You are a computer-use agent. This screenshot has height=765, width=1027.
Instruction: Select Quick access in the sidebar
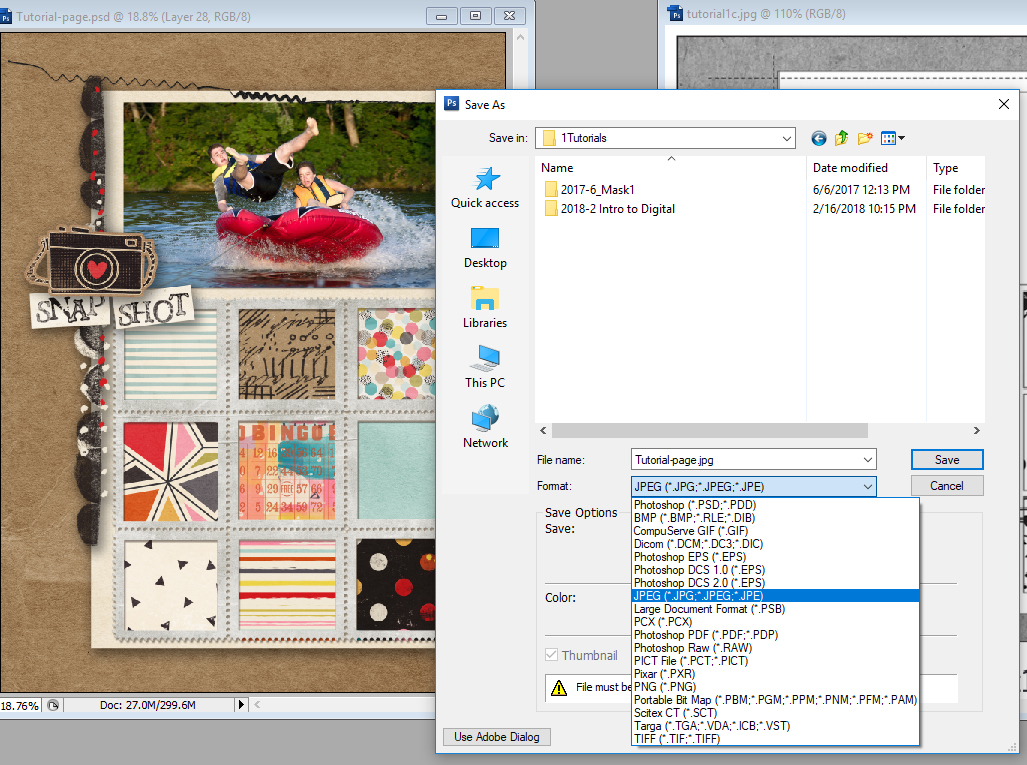[x=484, y=193]
